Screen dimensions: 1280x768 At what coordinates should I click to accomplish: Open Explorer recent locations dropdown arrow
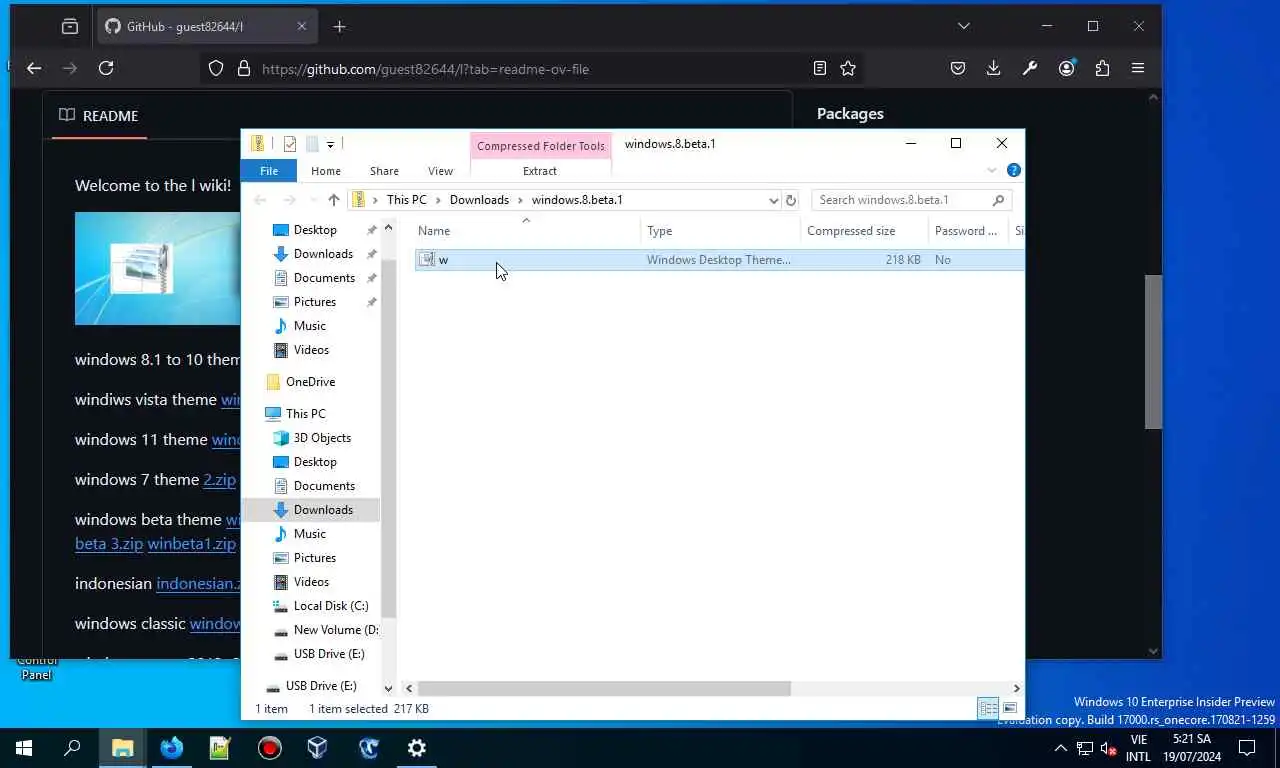tap(313, 200)
